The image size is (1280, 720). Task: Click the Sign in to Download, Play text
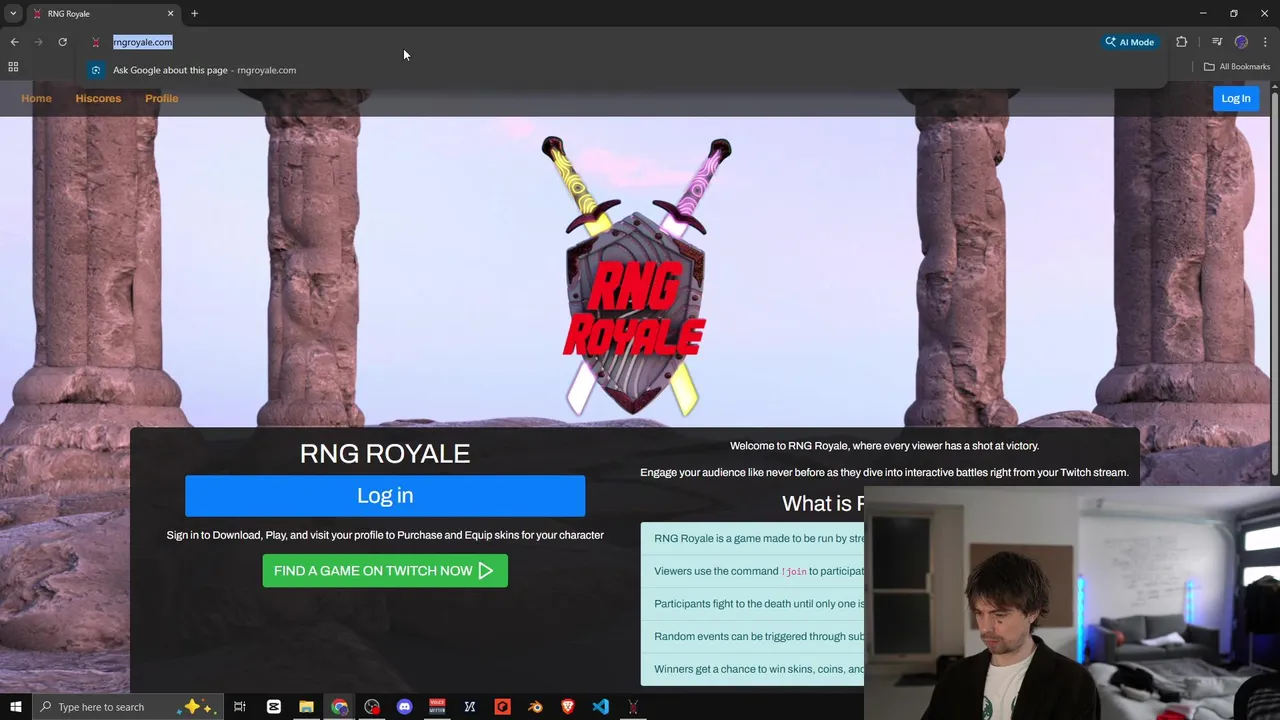coord(385,535)
